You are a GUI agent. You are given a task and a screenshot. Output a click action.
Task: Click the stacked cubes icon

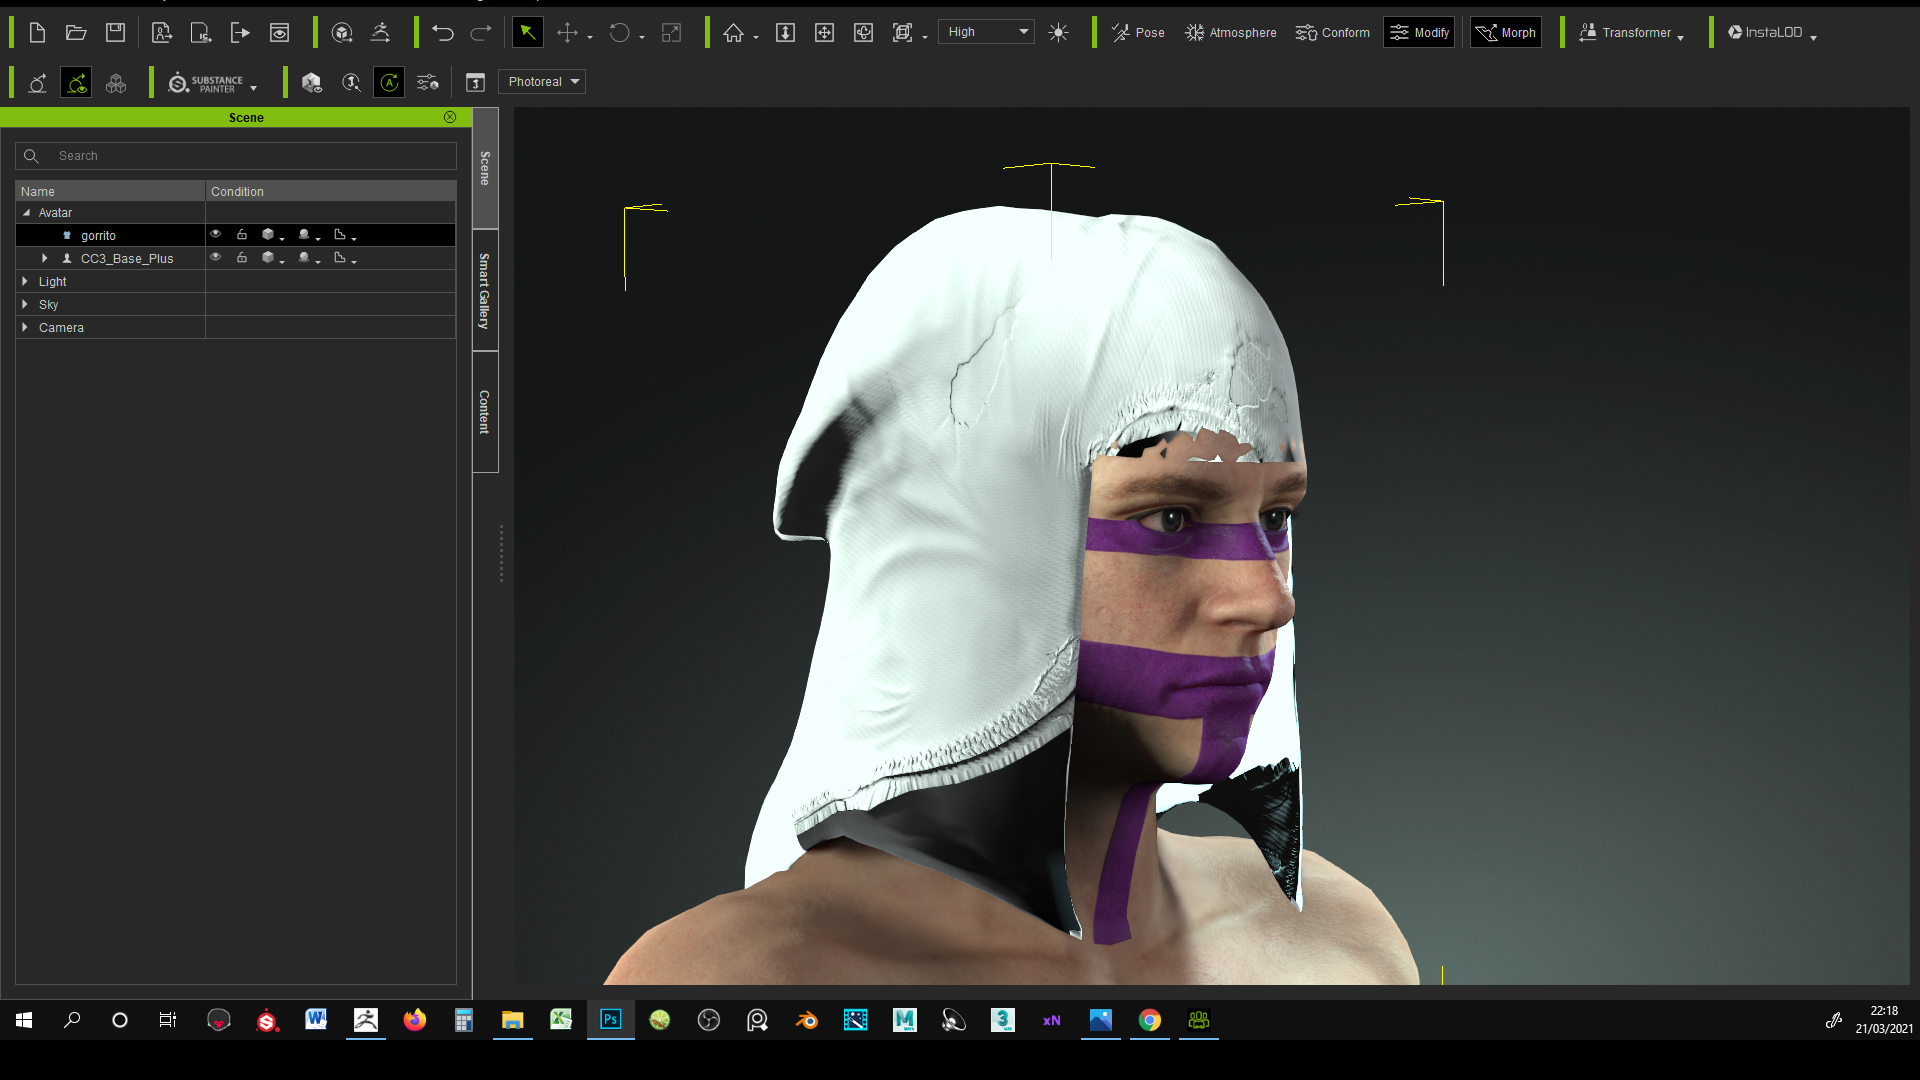tap(116, 83)
